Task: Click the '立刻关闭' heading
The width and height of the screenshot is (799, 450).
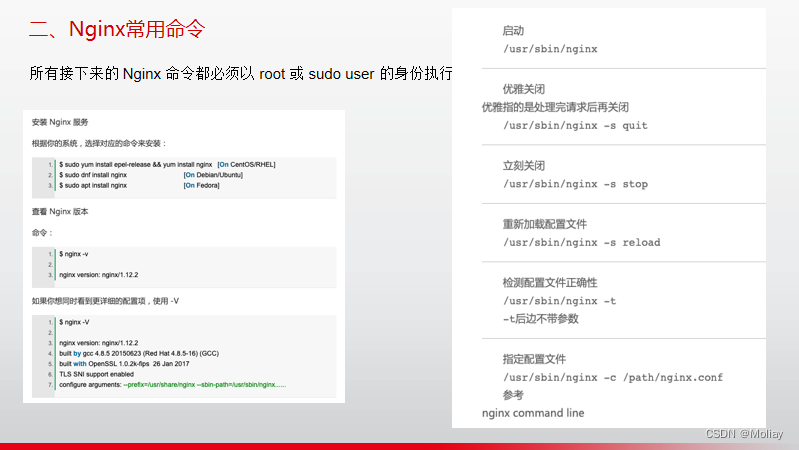Action: tap(524, 166)
